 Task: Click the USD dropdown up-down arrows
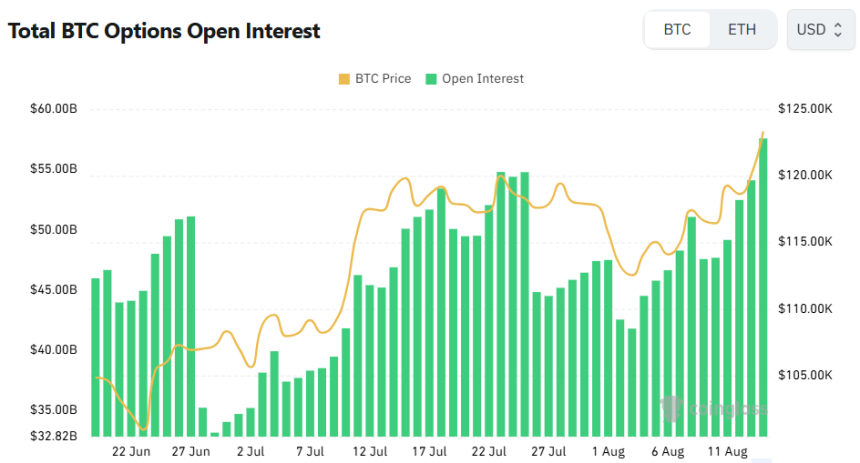point(838,30)
